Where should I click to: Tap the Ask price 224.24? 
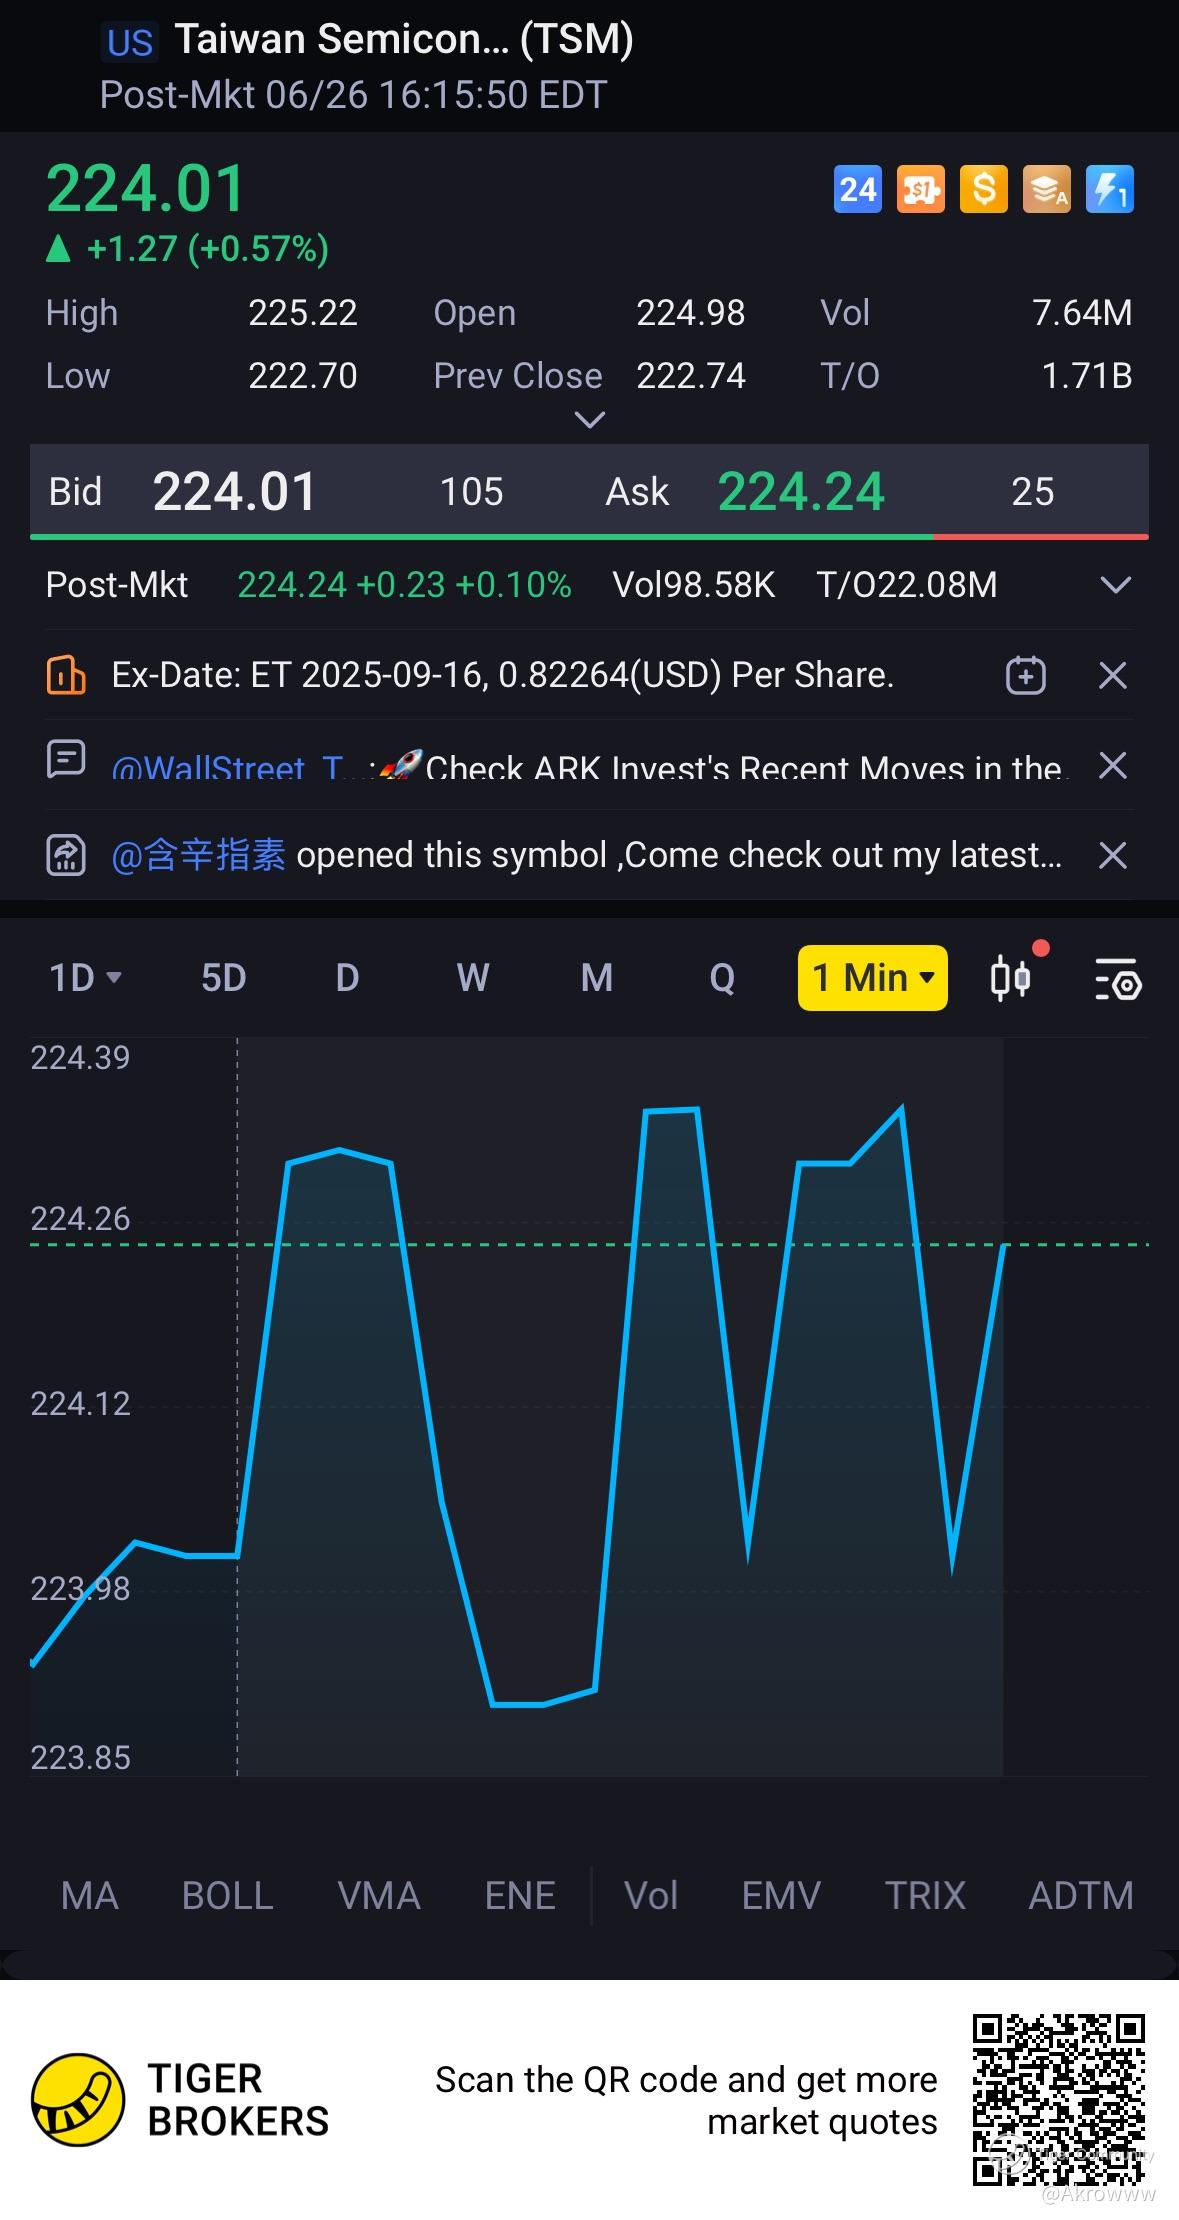(801, 491)
